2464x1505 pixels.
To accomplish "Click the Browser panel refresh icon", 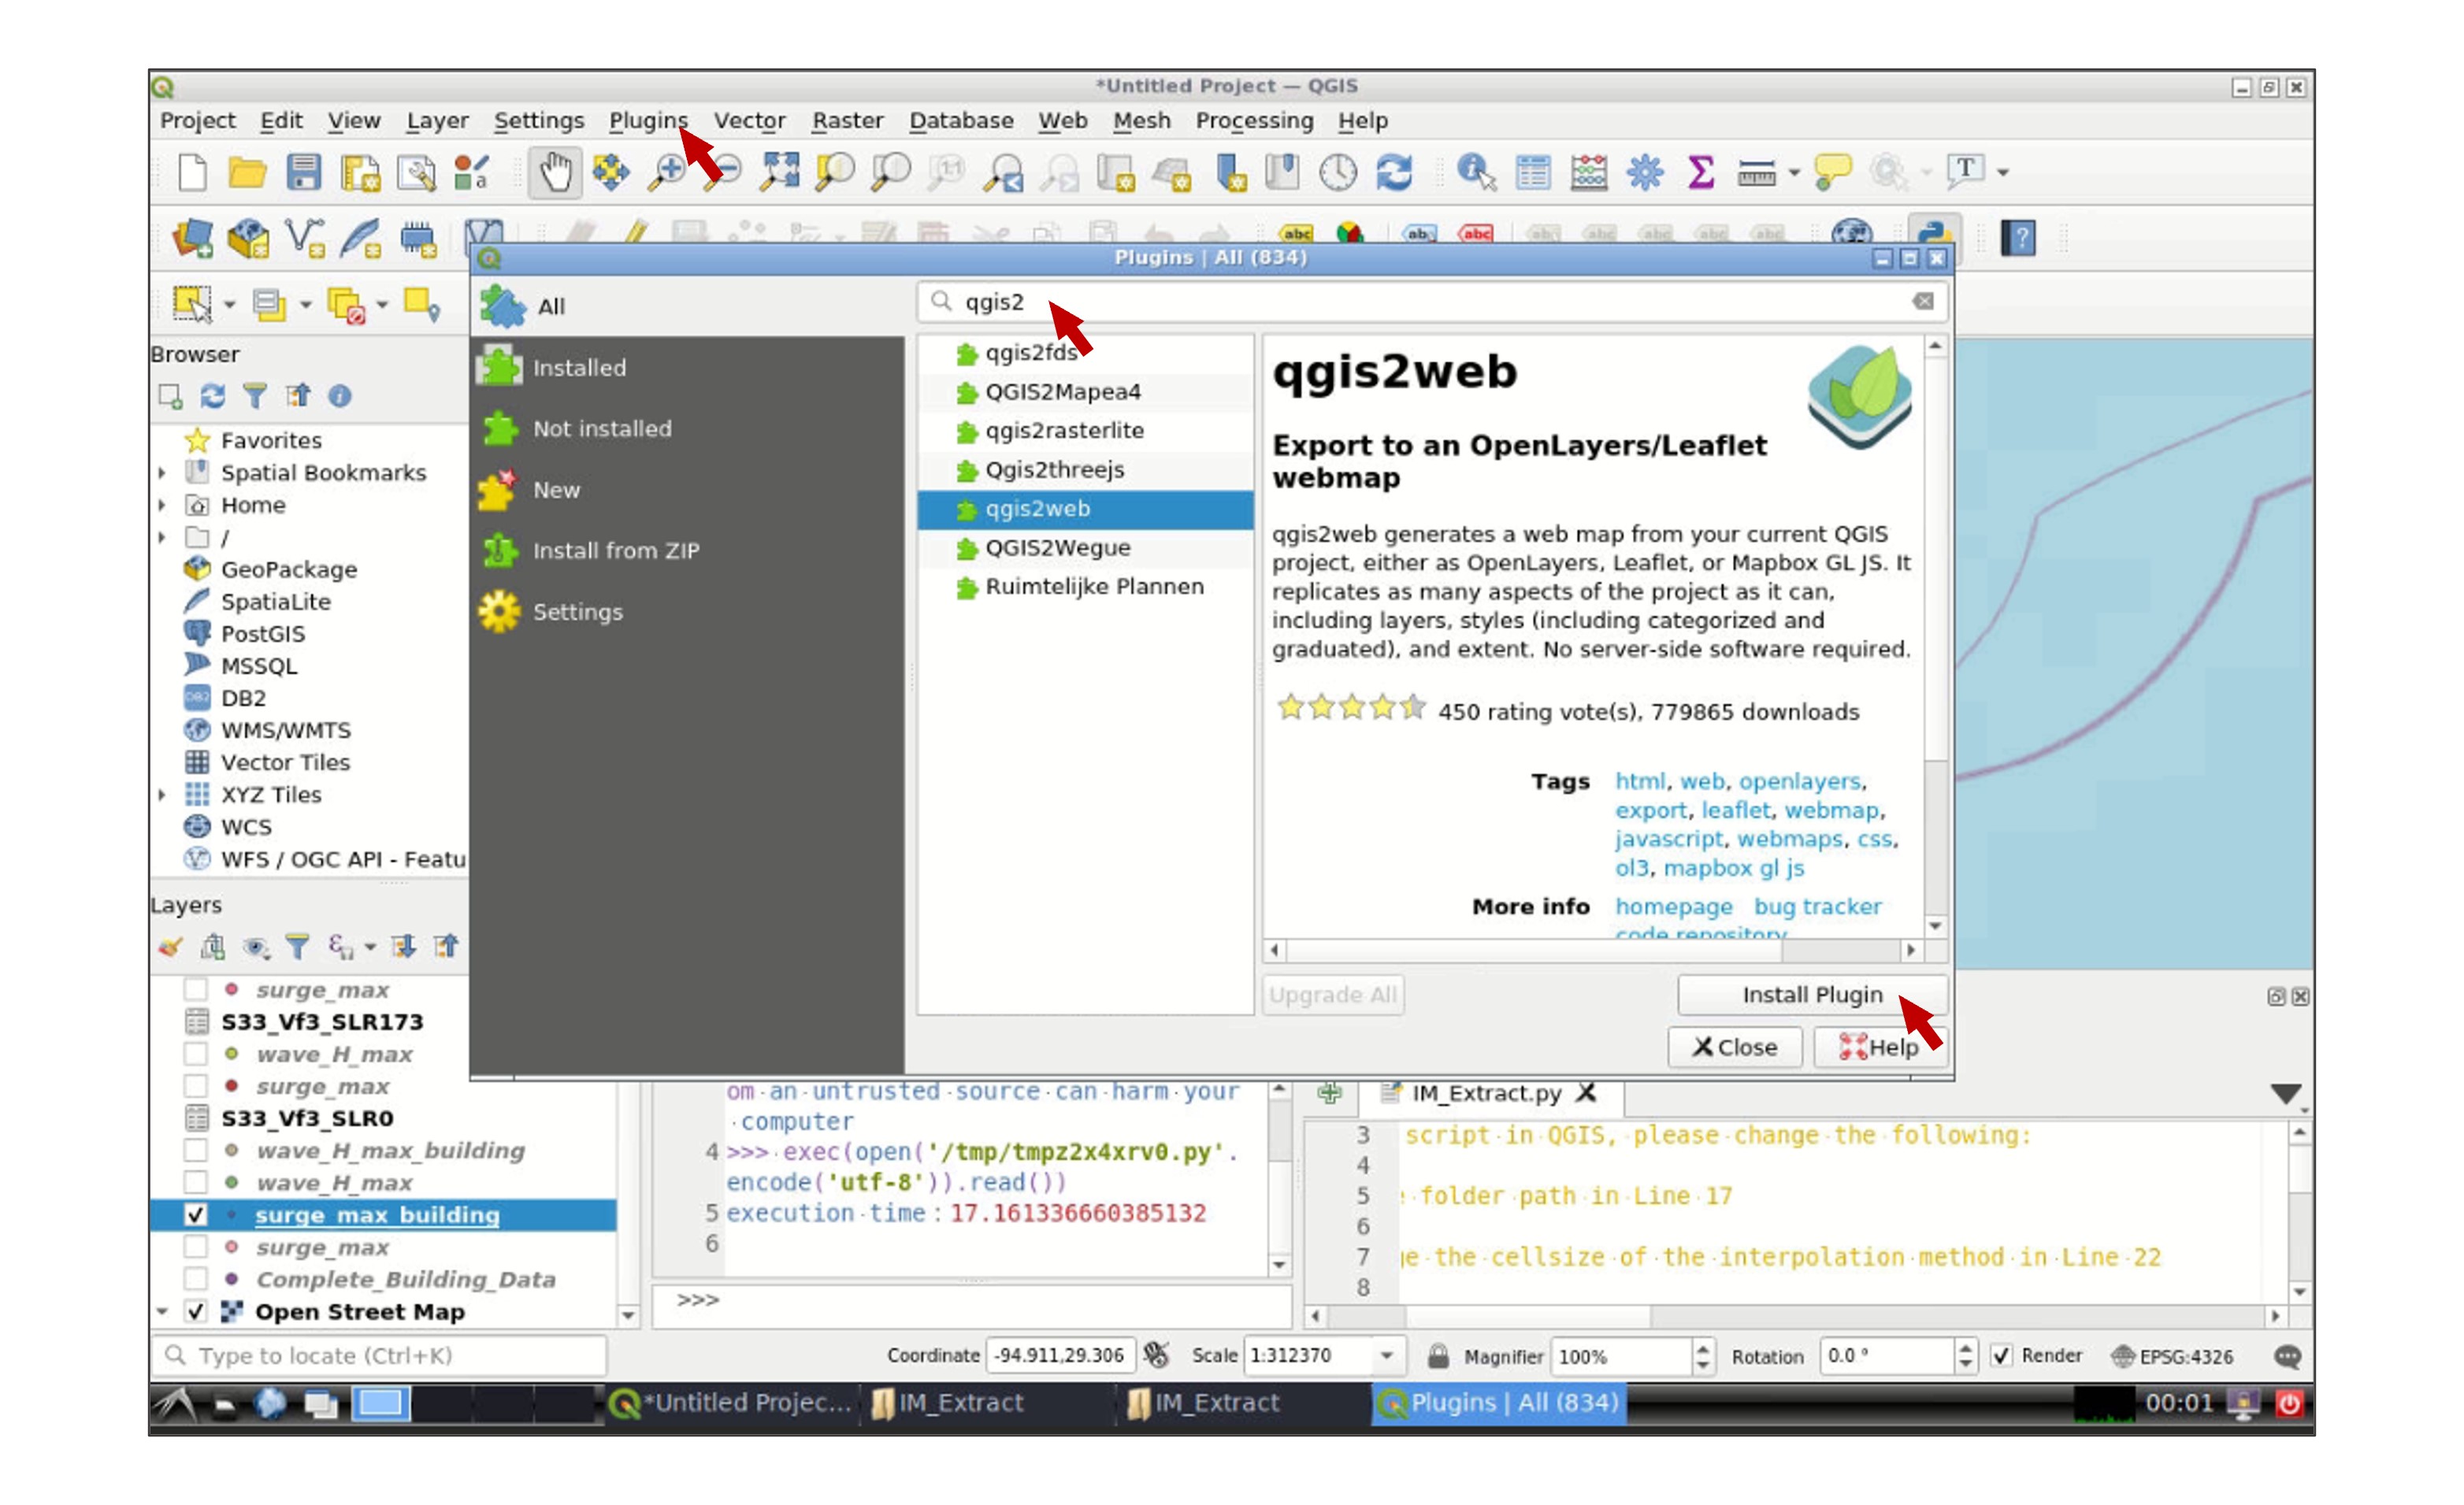I will pos(212,396).
